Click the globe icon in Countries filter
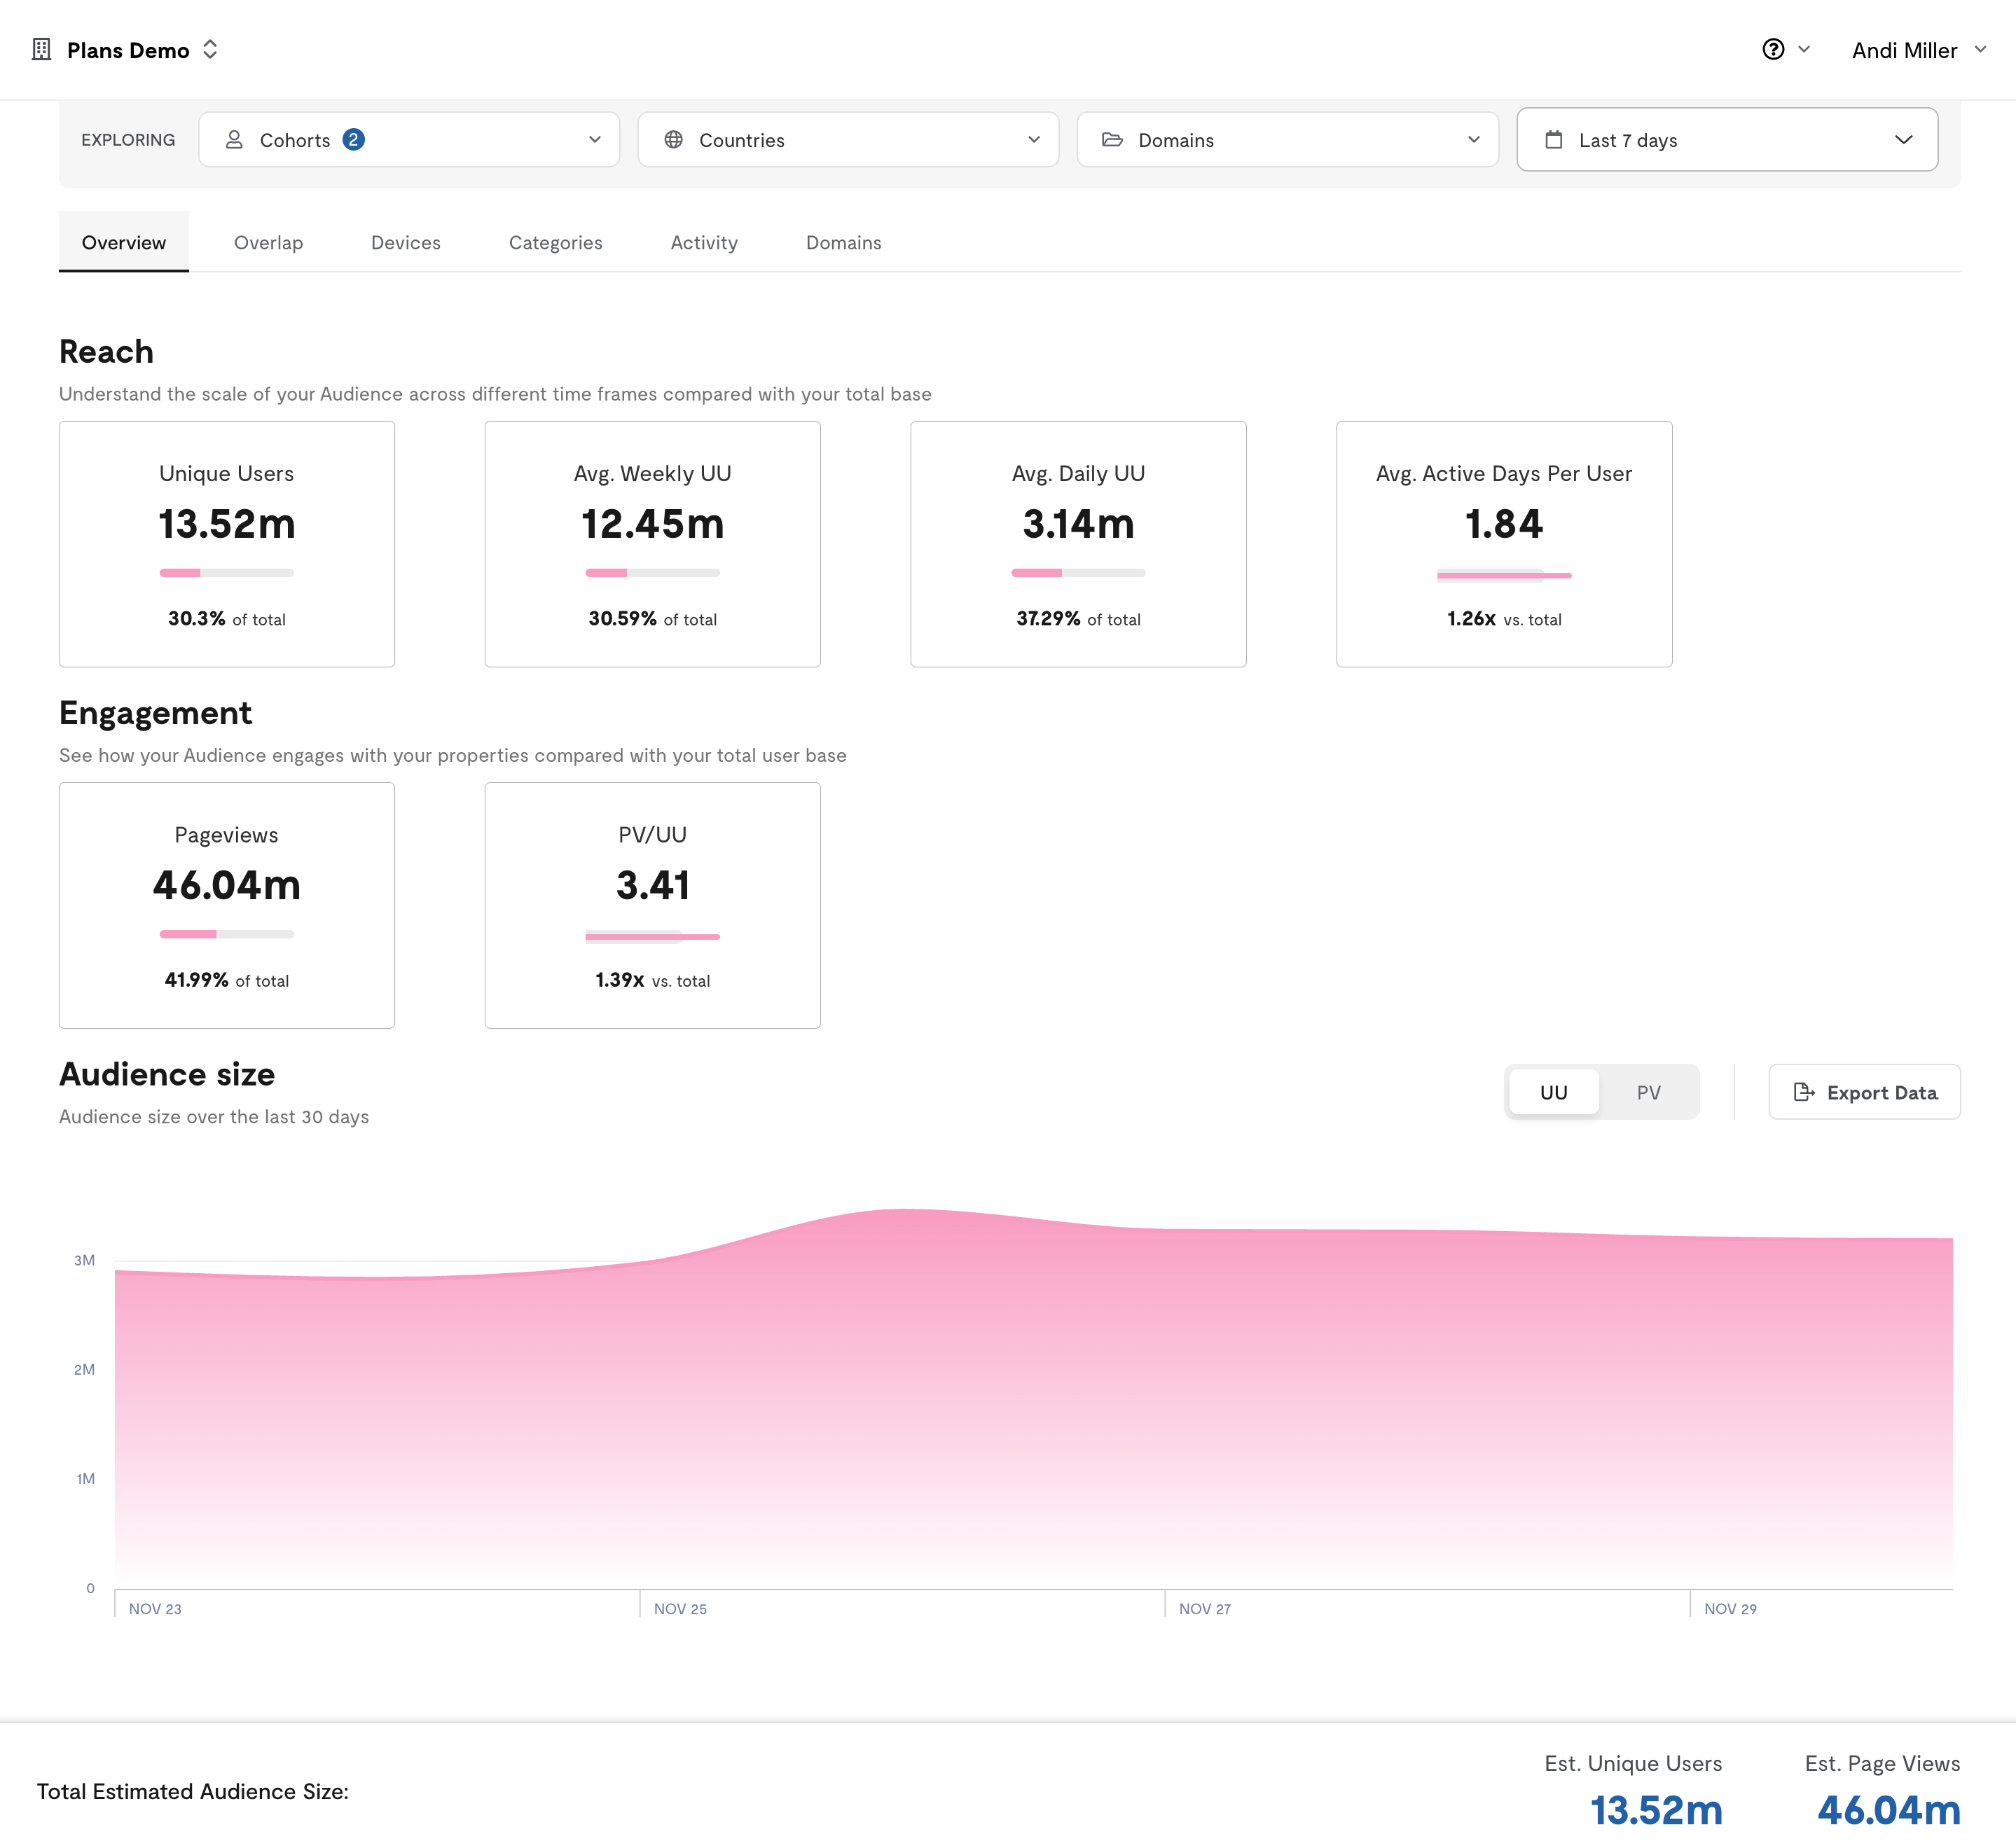Screen dimensions: 2016x1846 674,140
